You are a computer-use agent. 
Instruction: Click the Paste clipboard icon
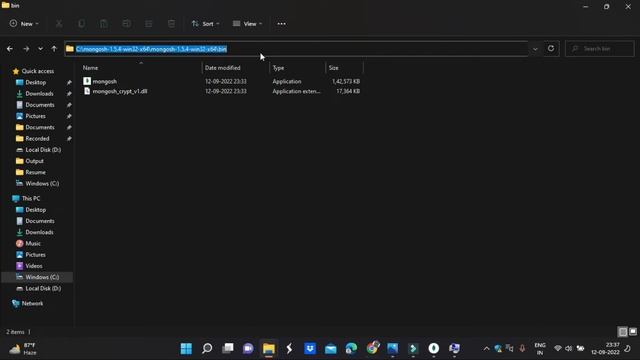[x=104, y=24]
